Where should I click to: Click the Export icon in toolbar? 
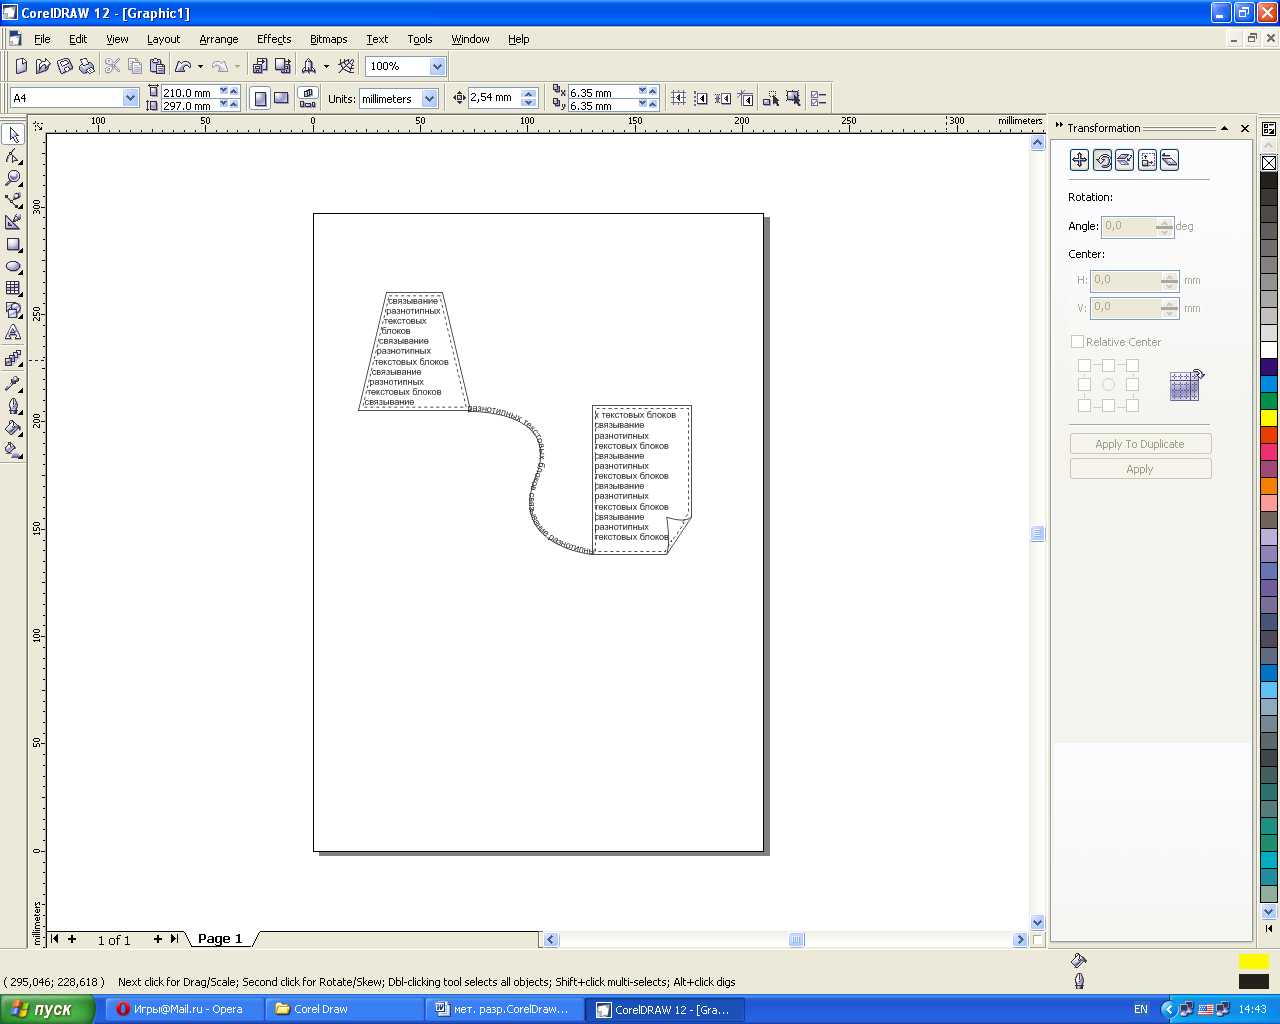283,66
